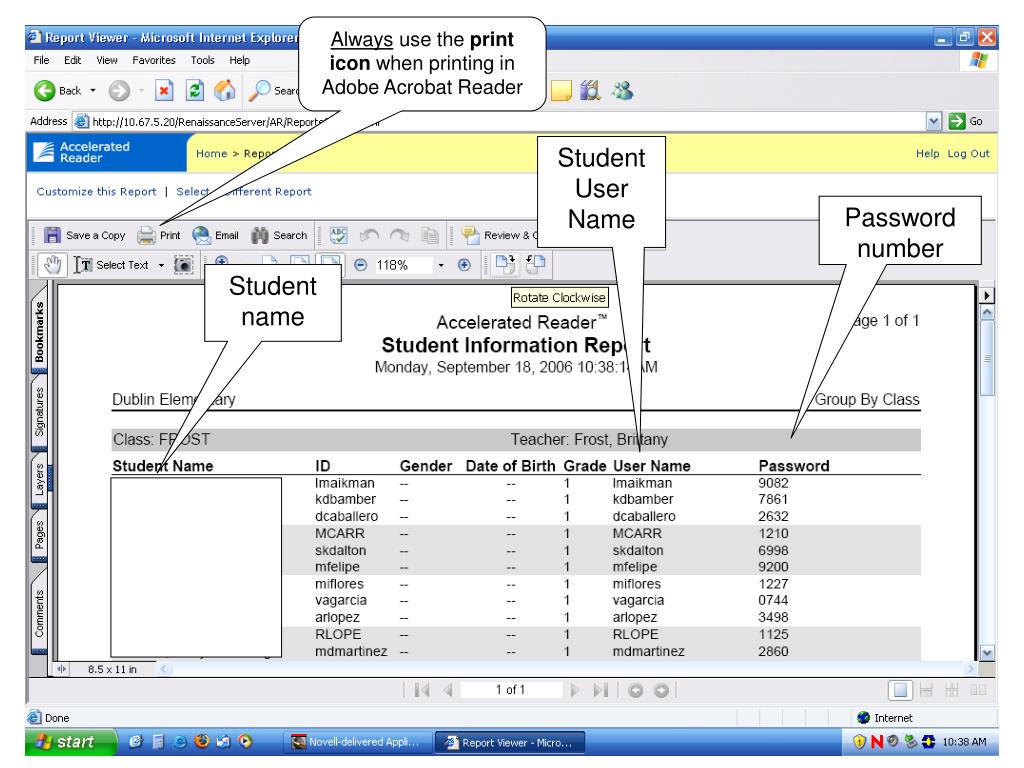Click the Customize this Report link
The image size is (1024, 768).
[96, 191]
